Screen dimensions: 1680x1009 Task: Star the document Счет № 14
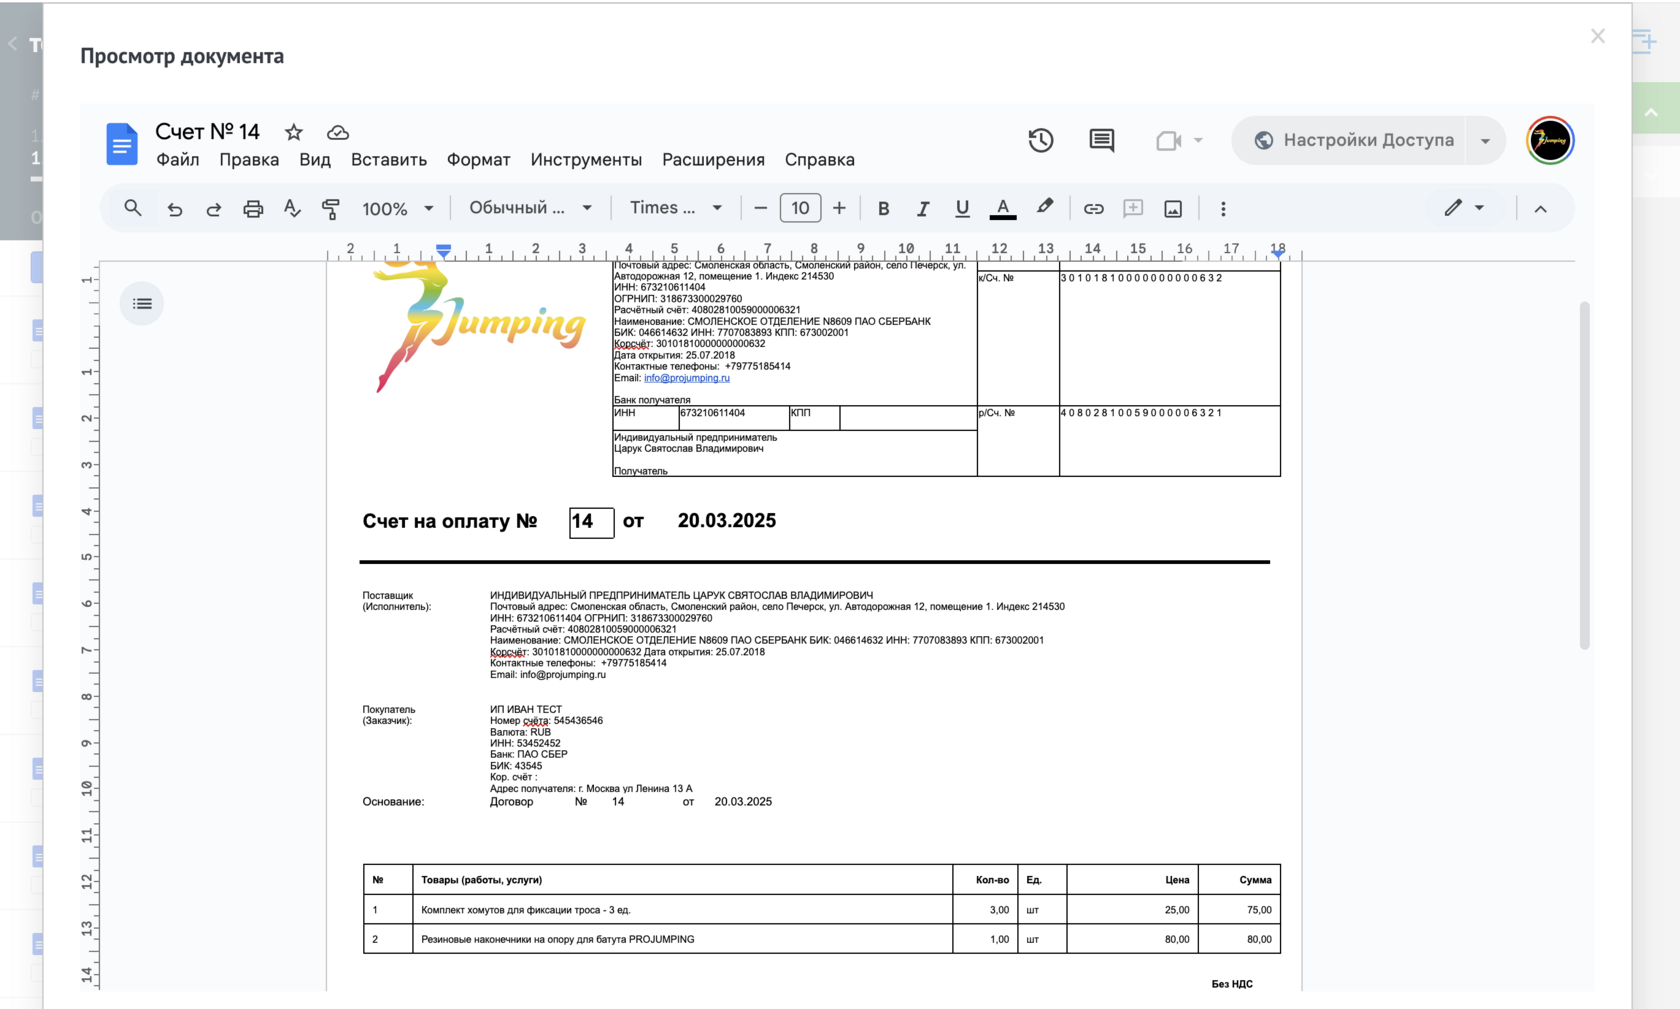point(294,132)
